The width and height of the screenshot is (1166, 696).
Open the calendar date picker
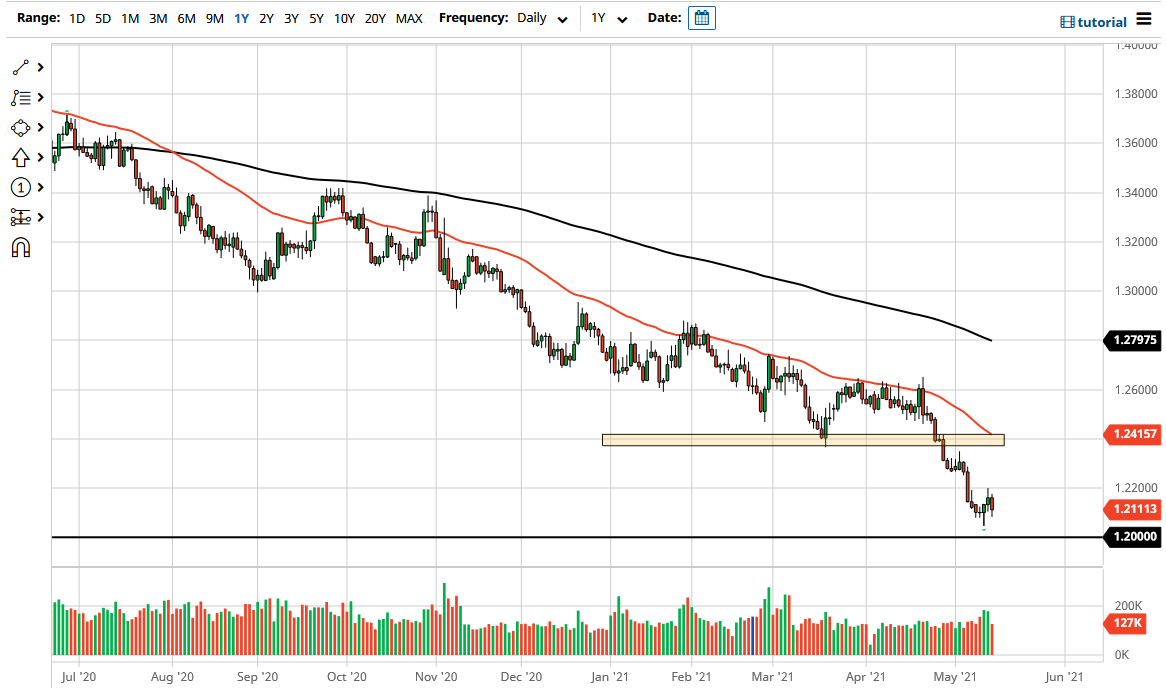point(701,17)
